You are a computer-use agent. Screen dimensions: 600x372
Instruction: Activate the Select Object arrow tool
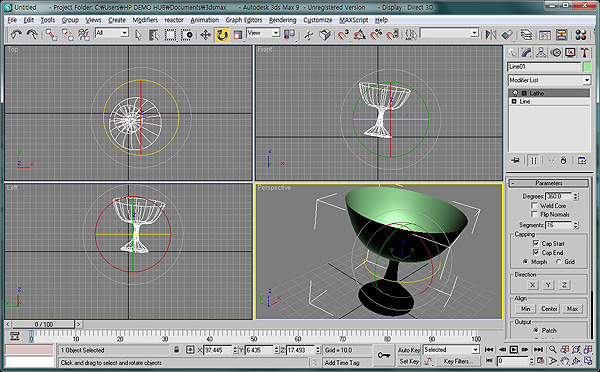(138, 35)
